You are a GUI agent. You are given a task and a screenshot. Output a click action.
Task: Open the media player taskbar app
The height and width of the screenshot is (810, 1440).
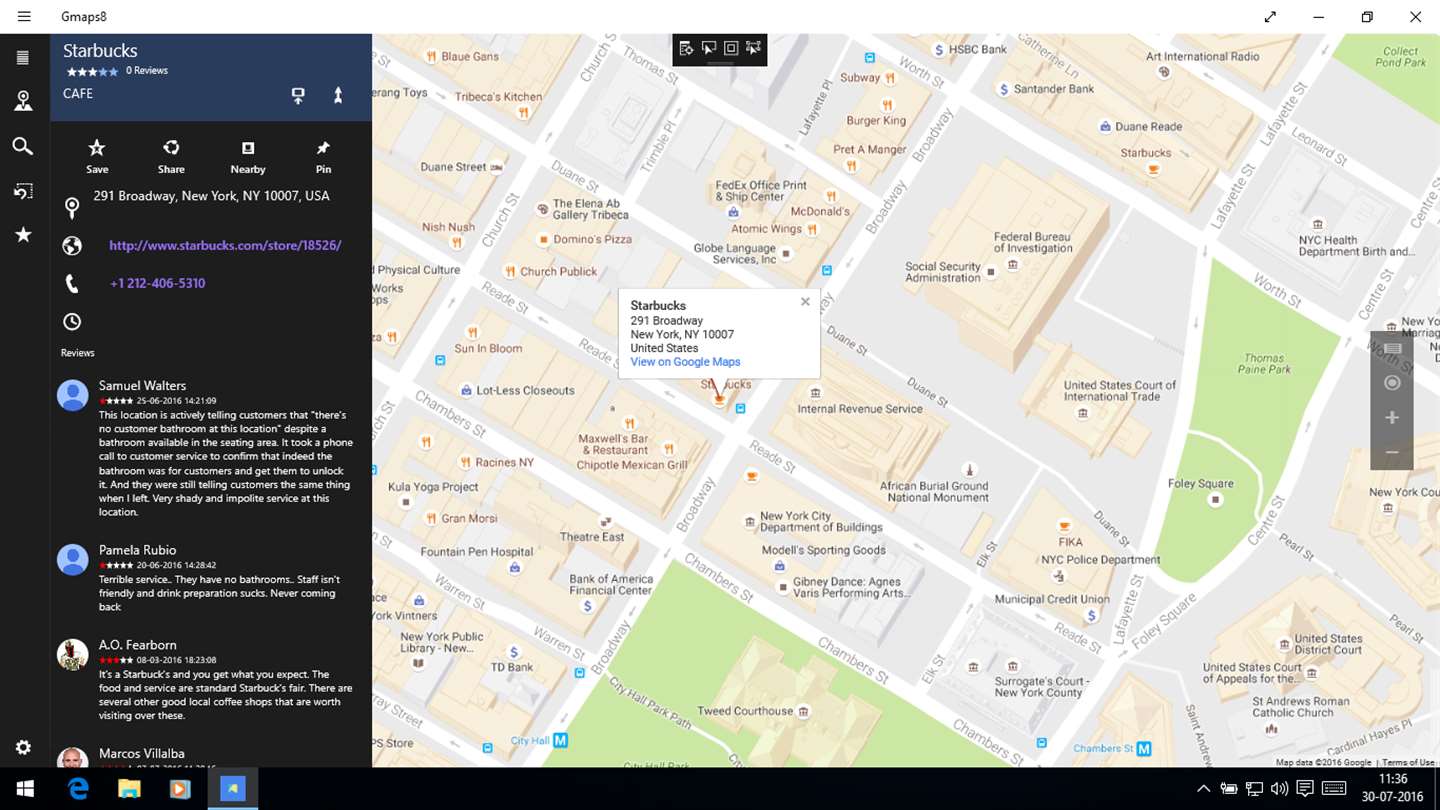(x=180, y=789)
